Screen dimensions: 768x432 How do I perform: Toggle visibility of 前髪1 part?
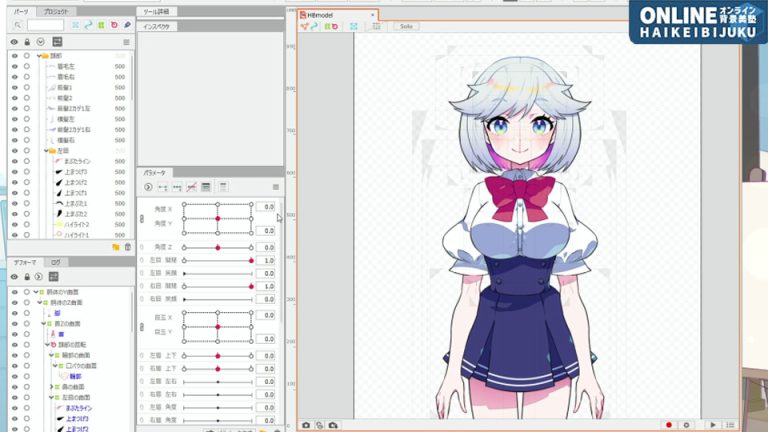14,88
